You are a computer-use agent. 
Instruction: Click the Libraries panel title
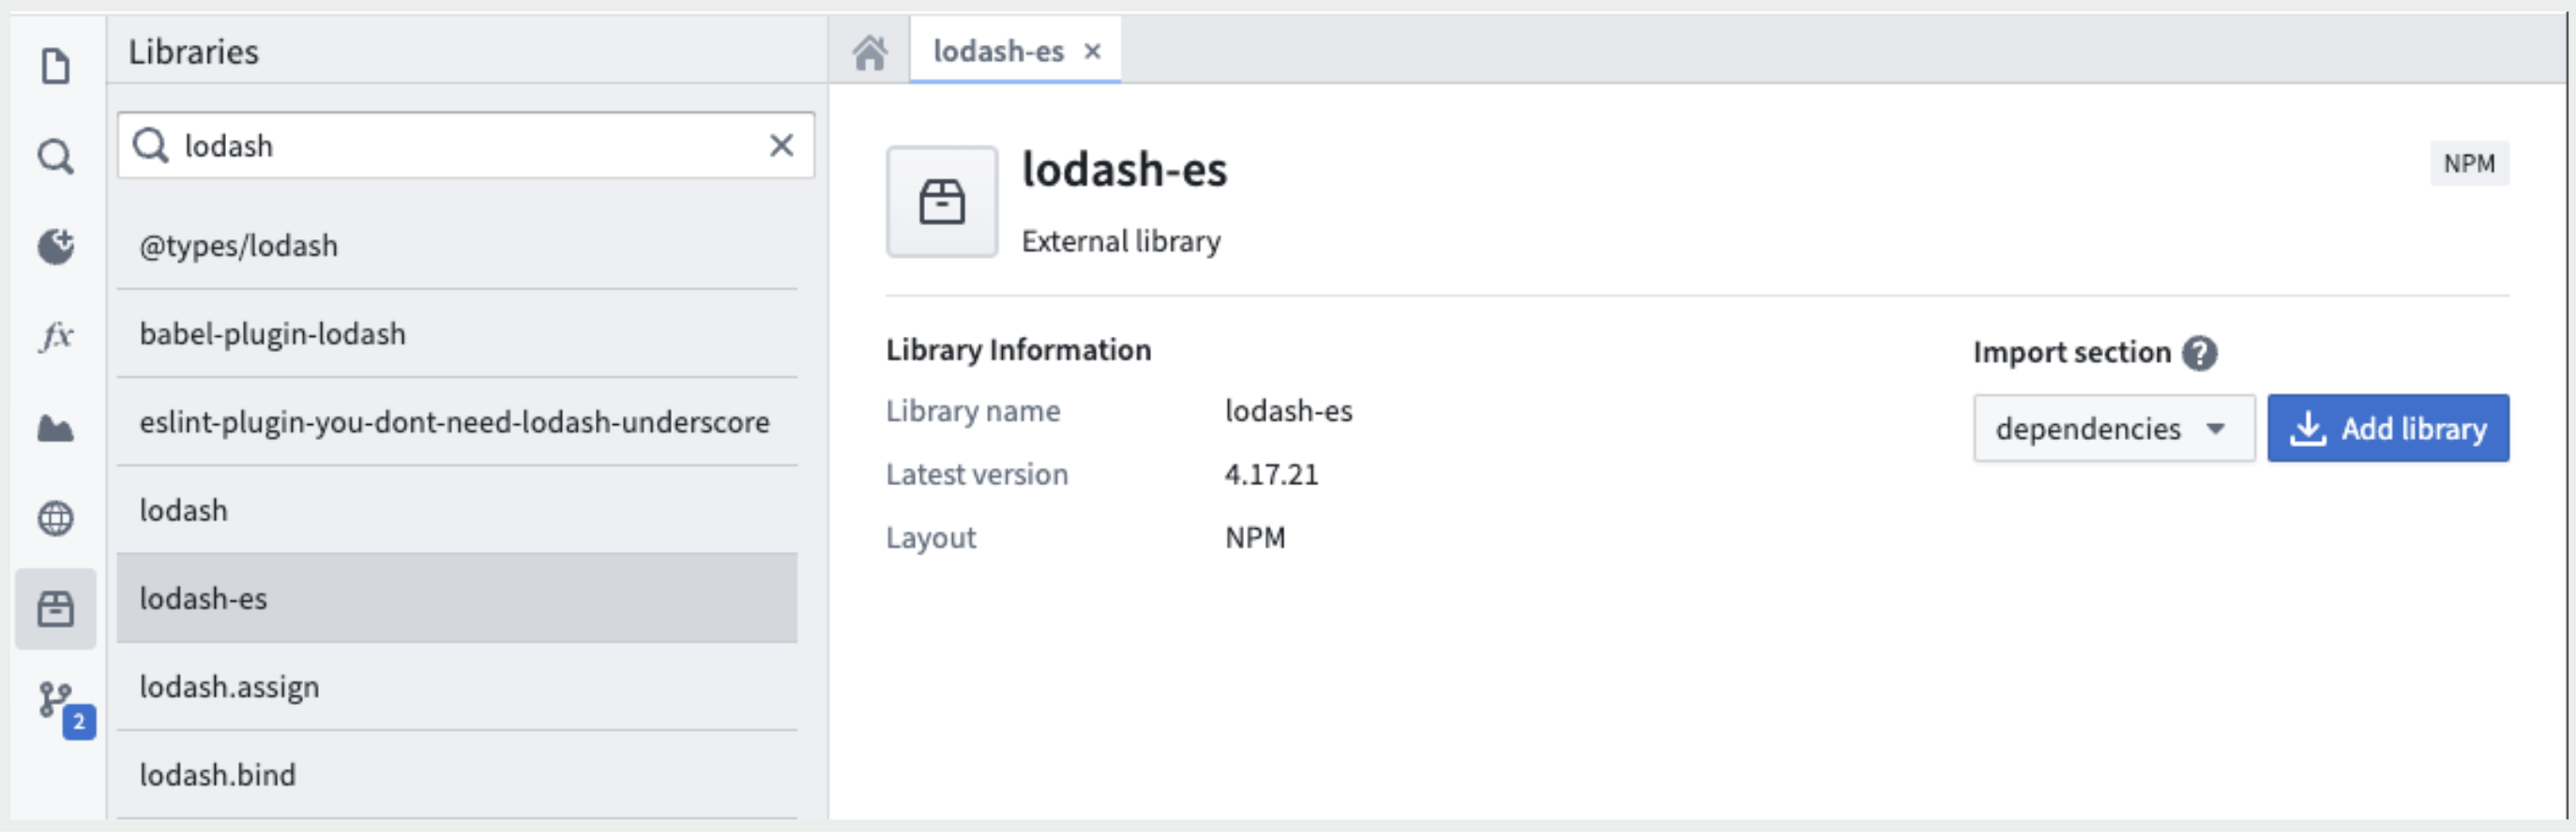point(193,52)
